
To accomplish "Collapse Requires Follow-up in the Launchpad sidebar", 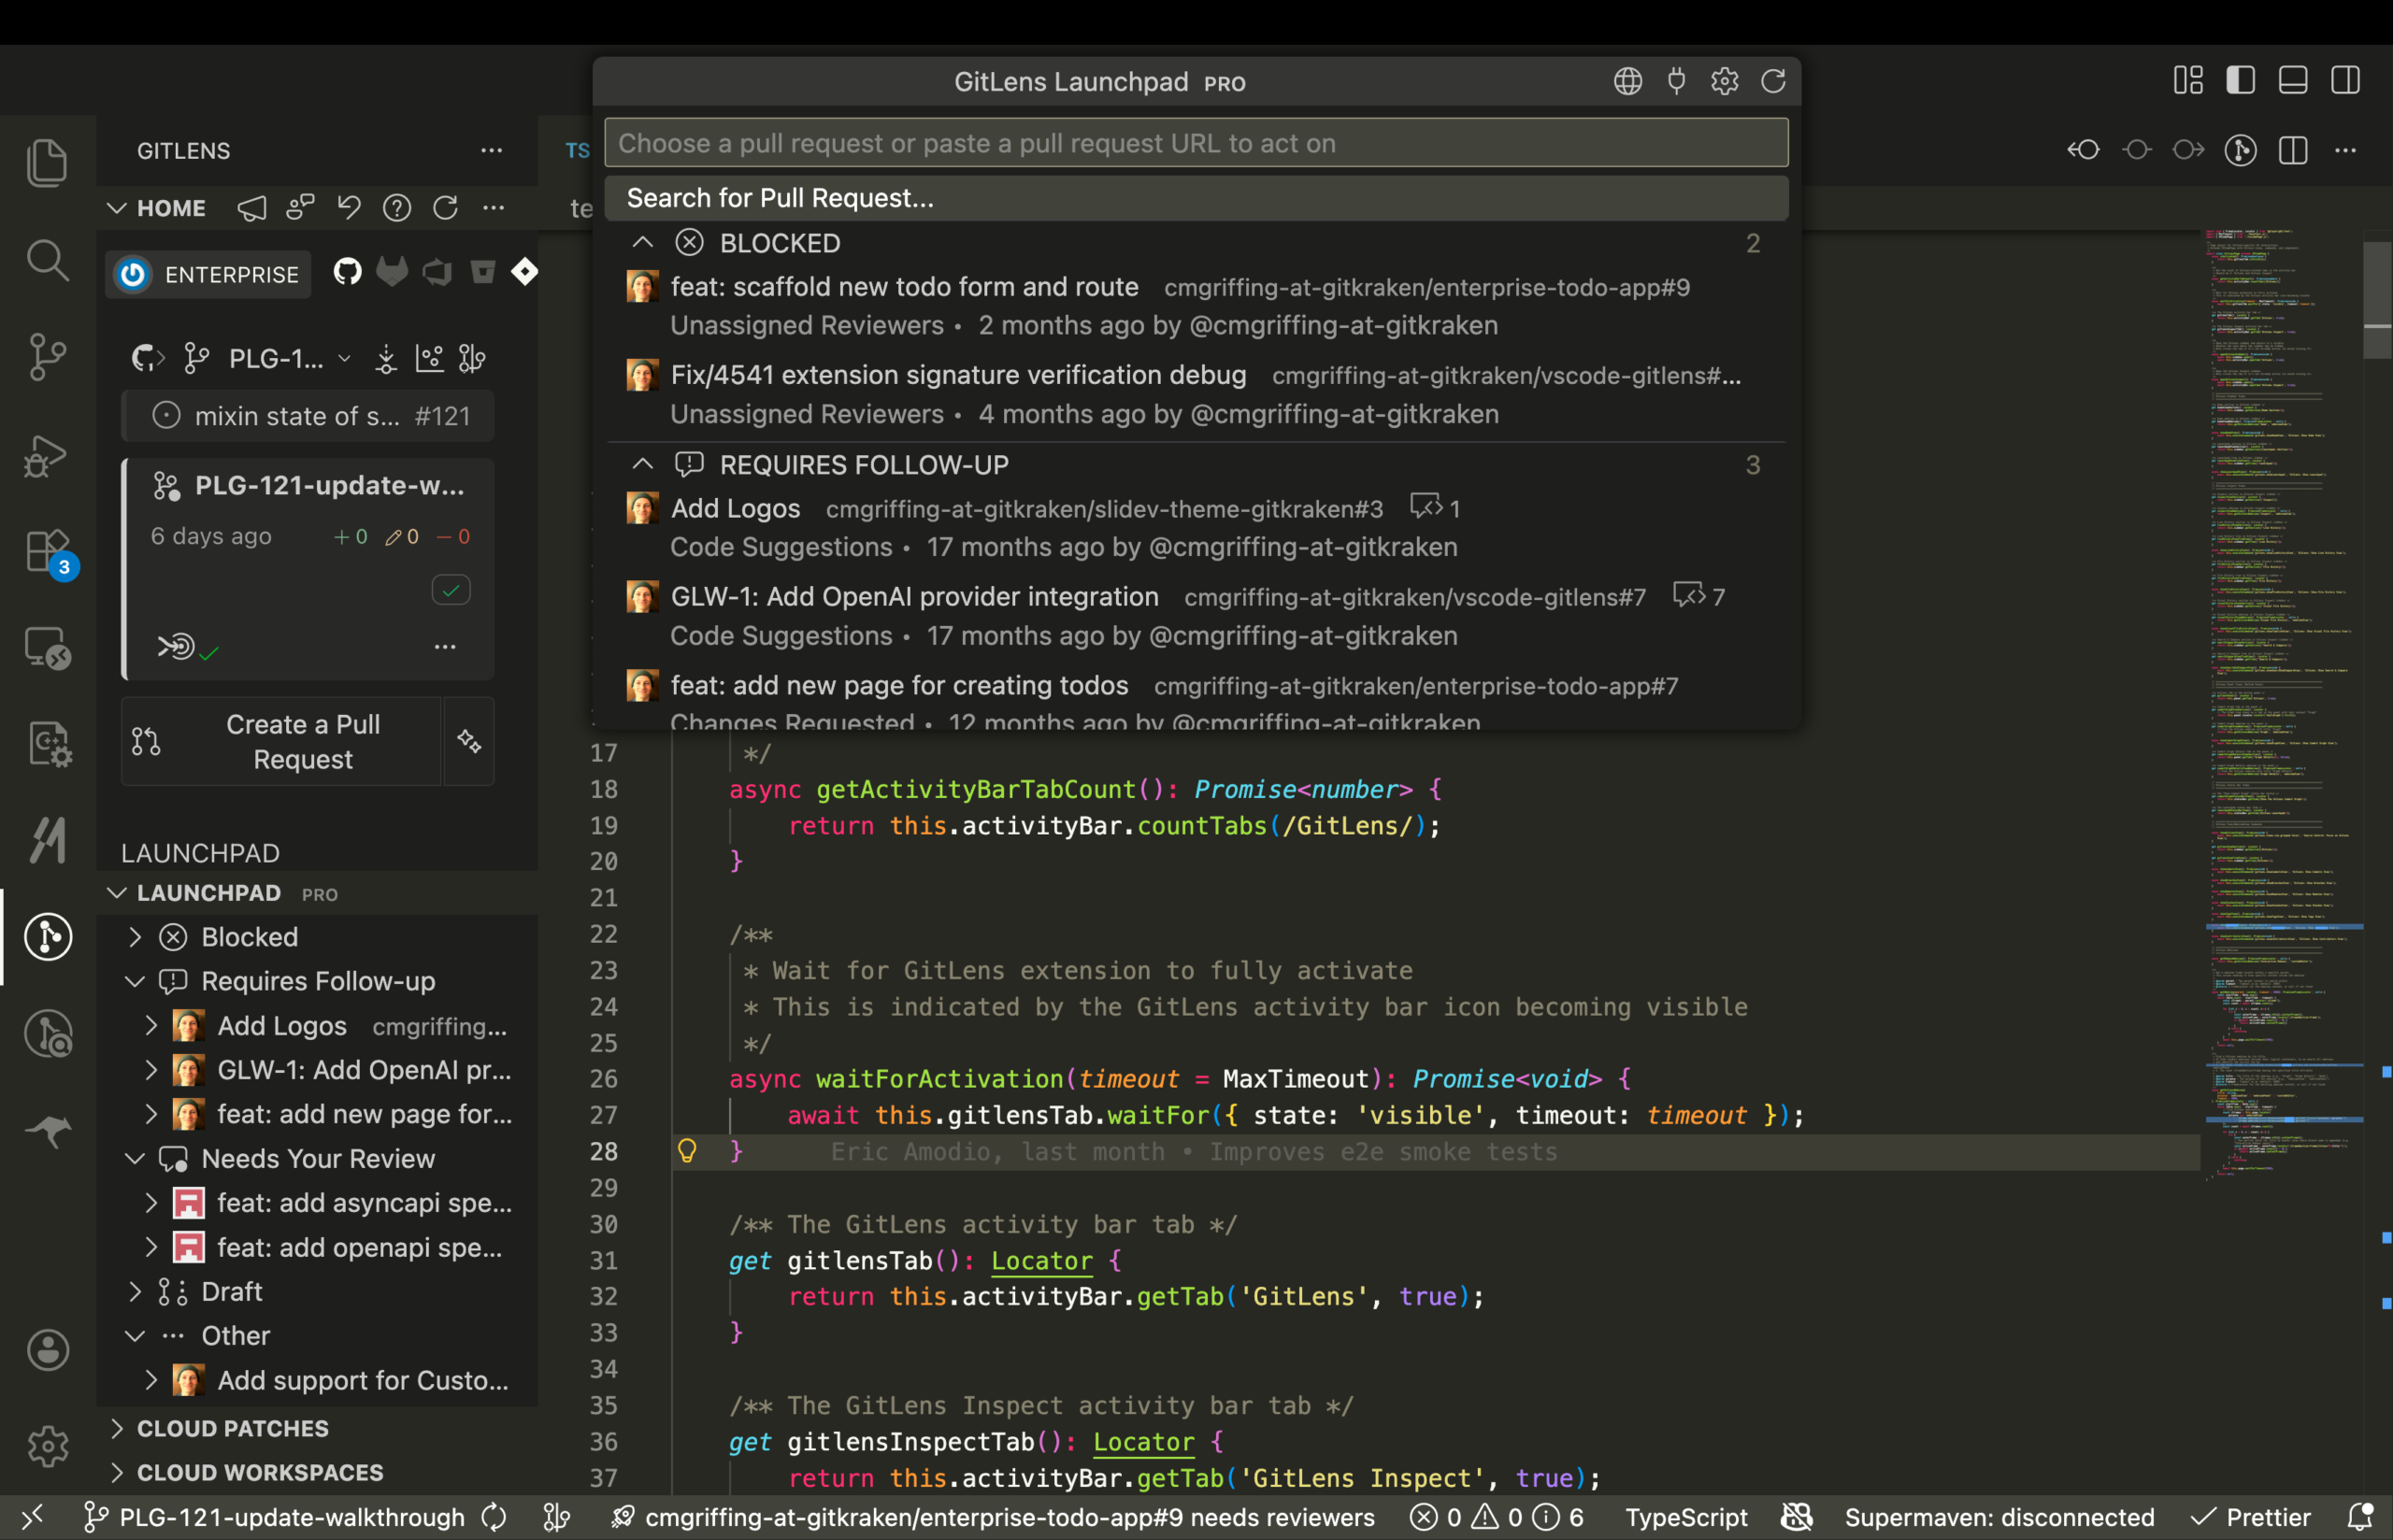I will coord(136,981).
